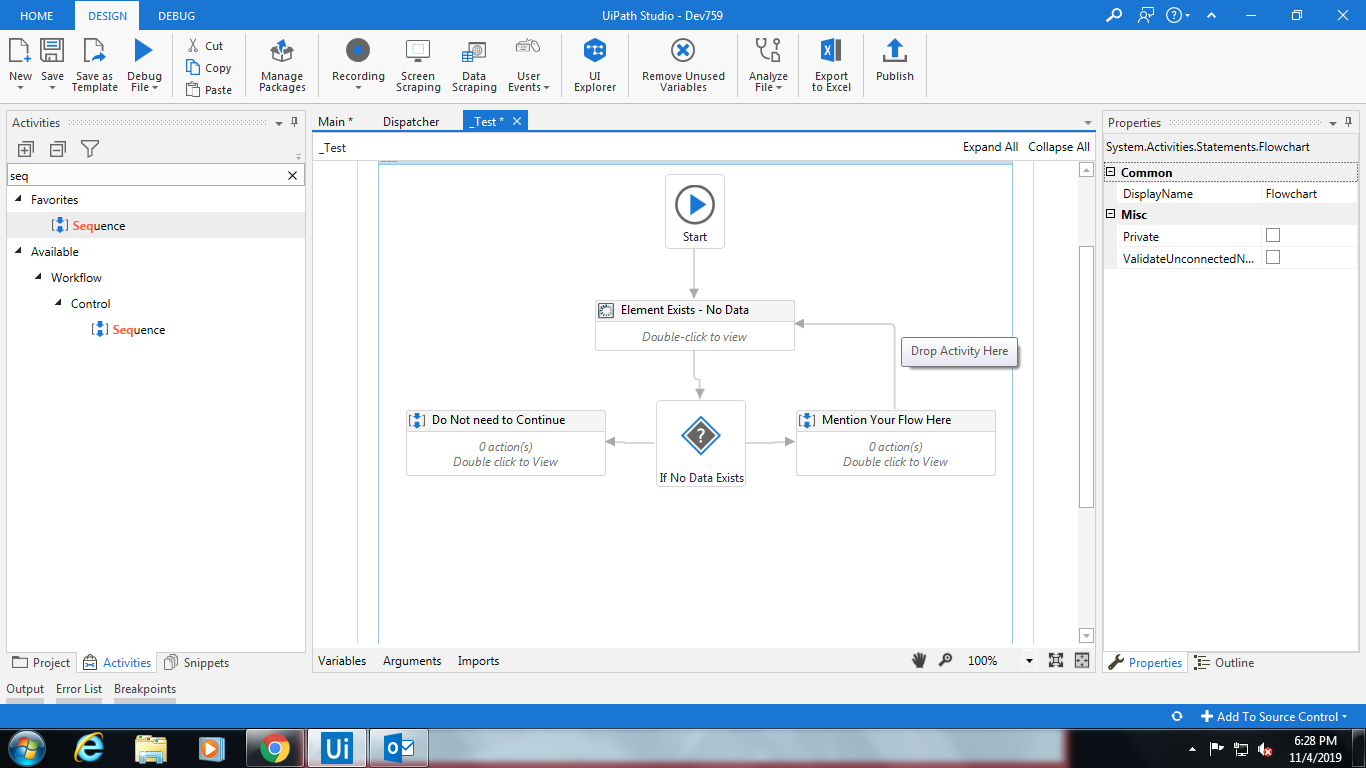
Task: Click the magnifier zoom icon in designer footer
Action: [945, 660]
